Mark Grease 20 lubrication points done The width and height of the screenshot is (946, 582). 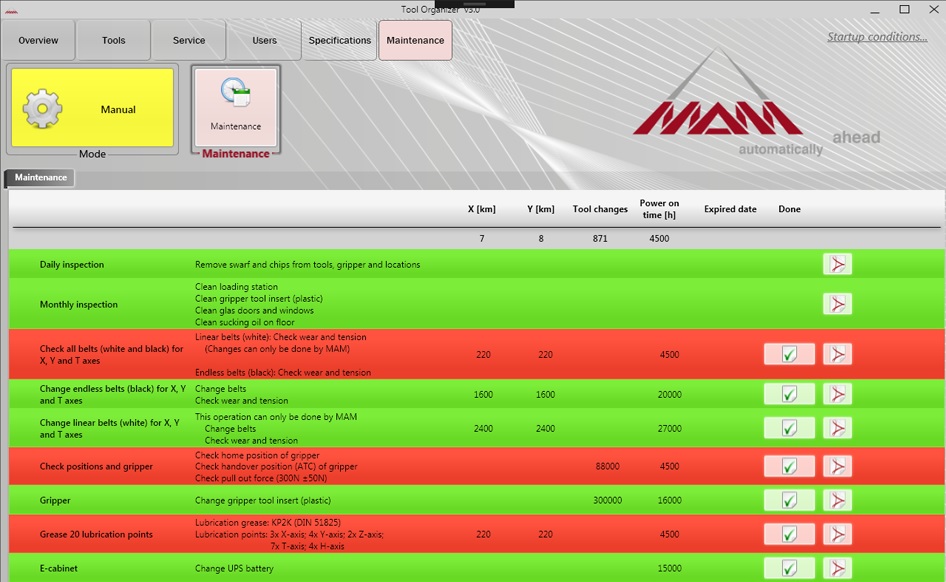pos(789,534)
